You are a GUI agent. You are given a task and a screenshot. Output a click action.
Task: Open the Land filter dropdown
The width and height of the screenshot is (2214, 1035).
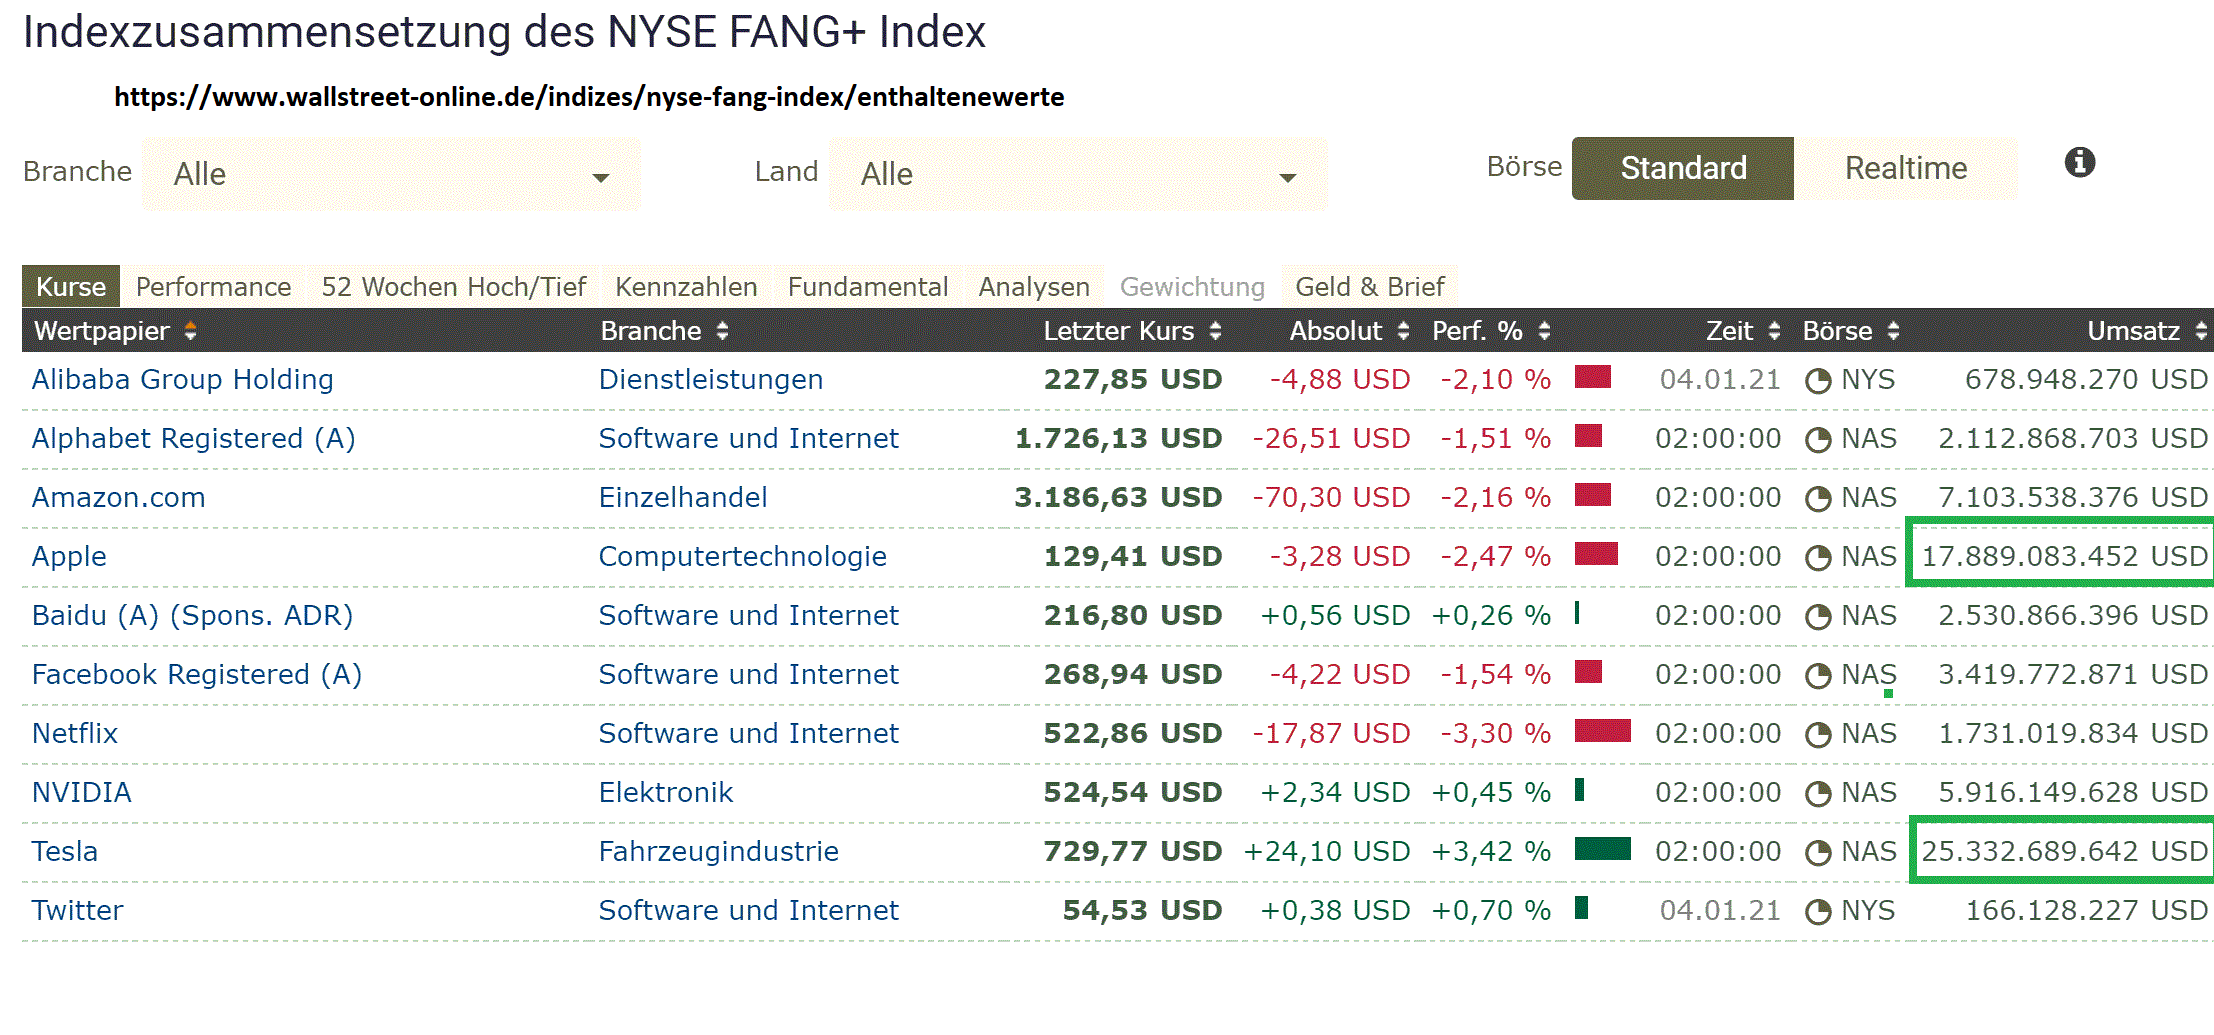tap(1075, 173)
